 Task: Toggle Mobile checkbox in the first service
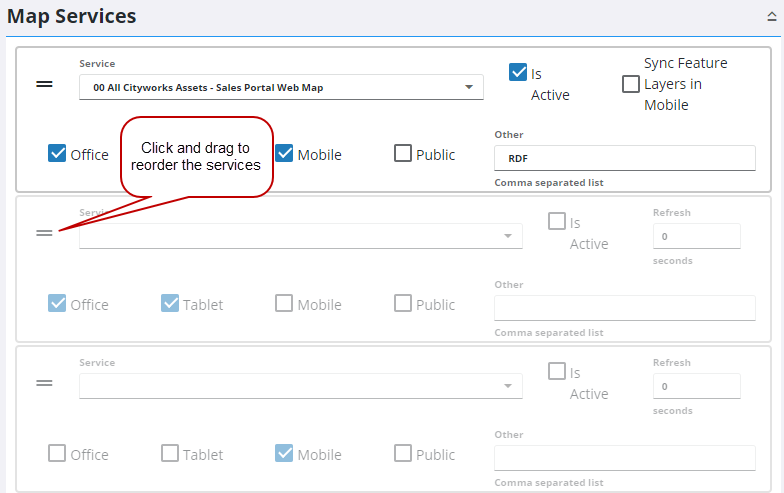[284, 154]
